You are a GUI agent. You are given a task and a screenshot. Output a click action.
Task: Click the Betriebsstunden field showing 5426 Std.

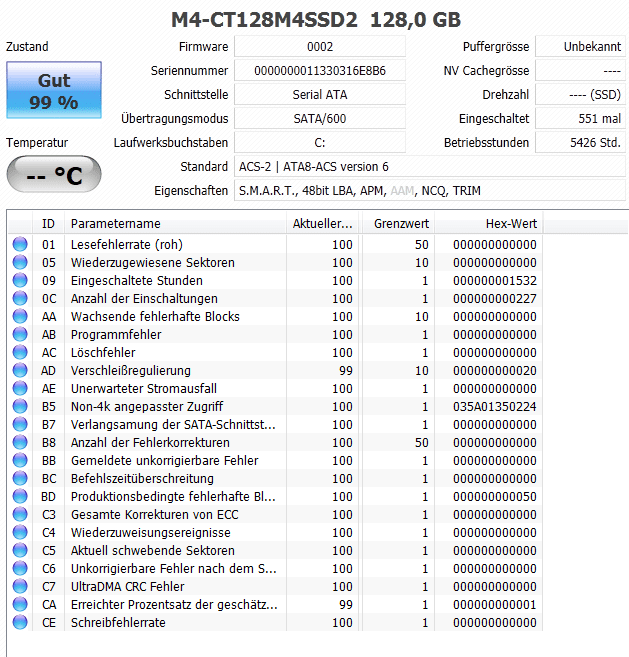click(580, 142)
